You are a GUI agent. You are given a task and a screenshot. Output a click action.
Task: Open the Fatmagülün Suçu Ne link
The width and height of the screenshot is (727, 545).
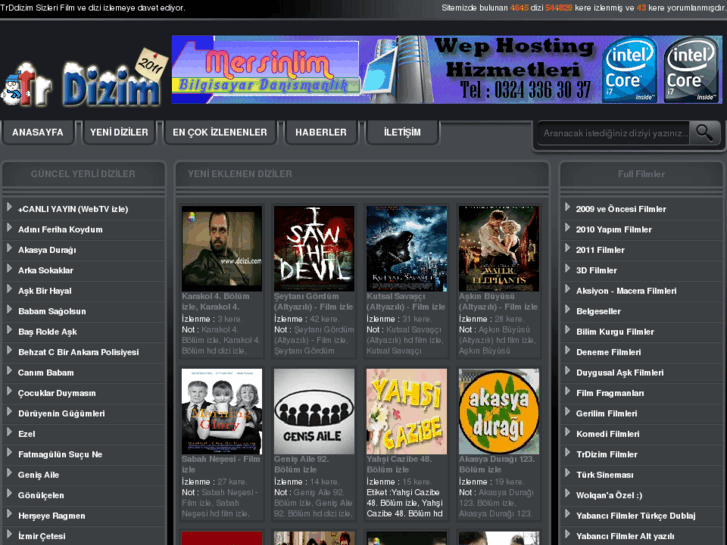point(60,454)
